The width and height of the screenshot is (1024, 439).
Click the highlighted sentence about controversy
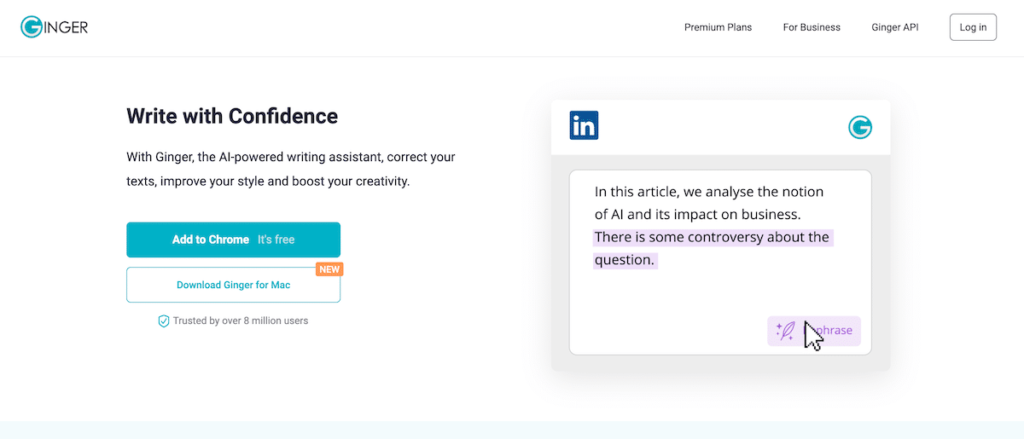712,238
